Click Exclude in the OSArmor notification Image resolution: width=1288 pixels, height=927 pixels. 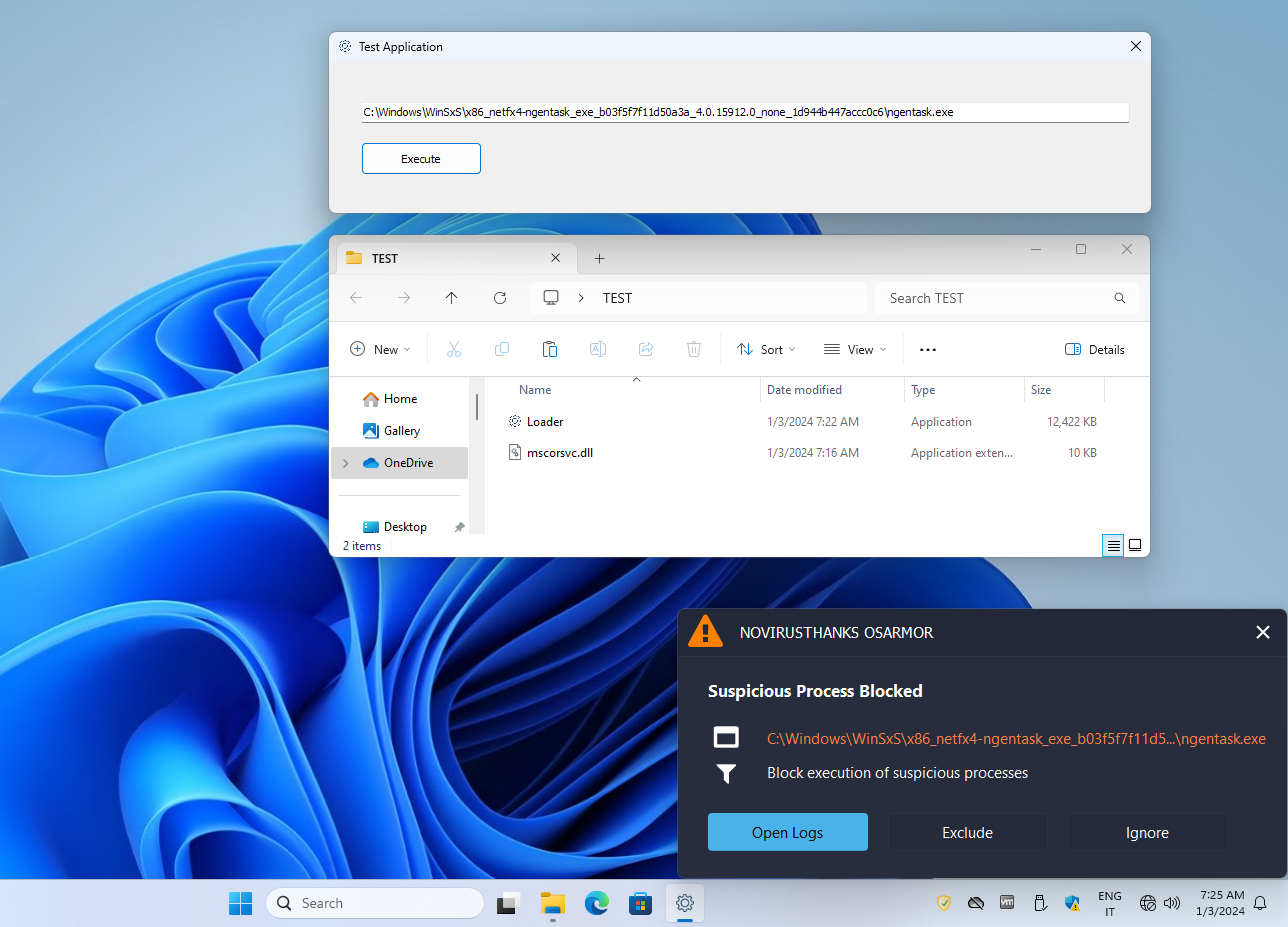[x=967, y=832]
